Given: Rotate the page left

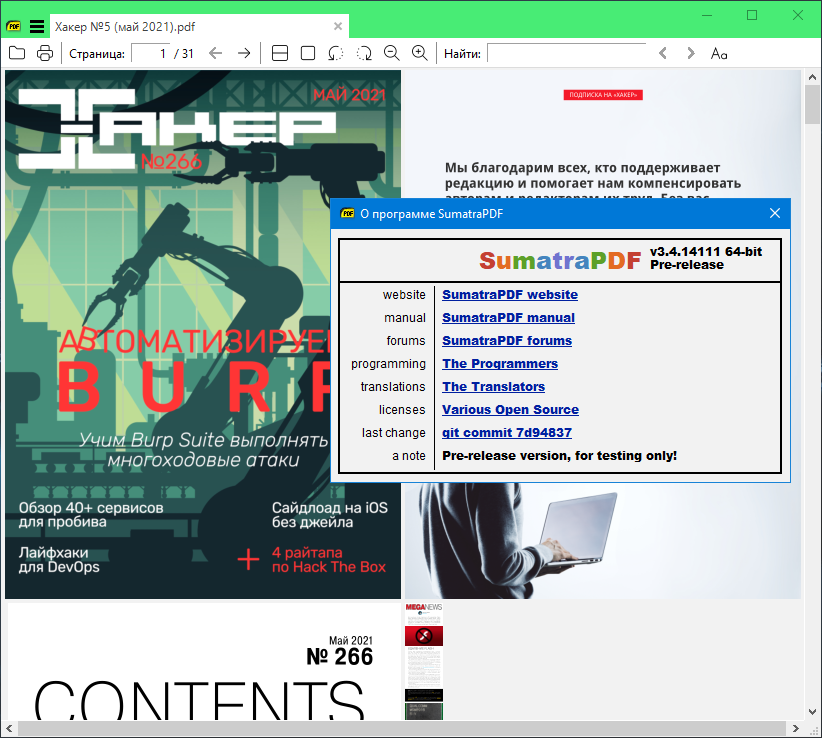Looking at the screenshot, I should tap(336, 53).
